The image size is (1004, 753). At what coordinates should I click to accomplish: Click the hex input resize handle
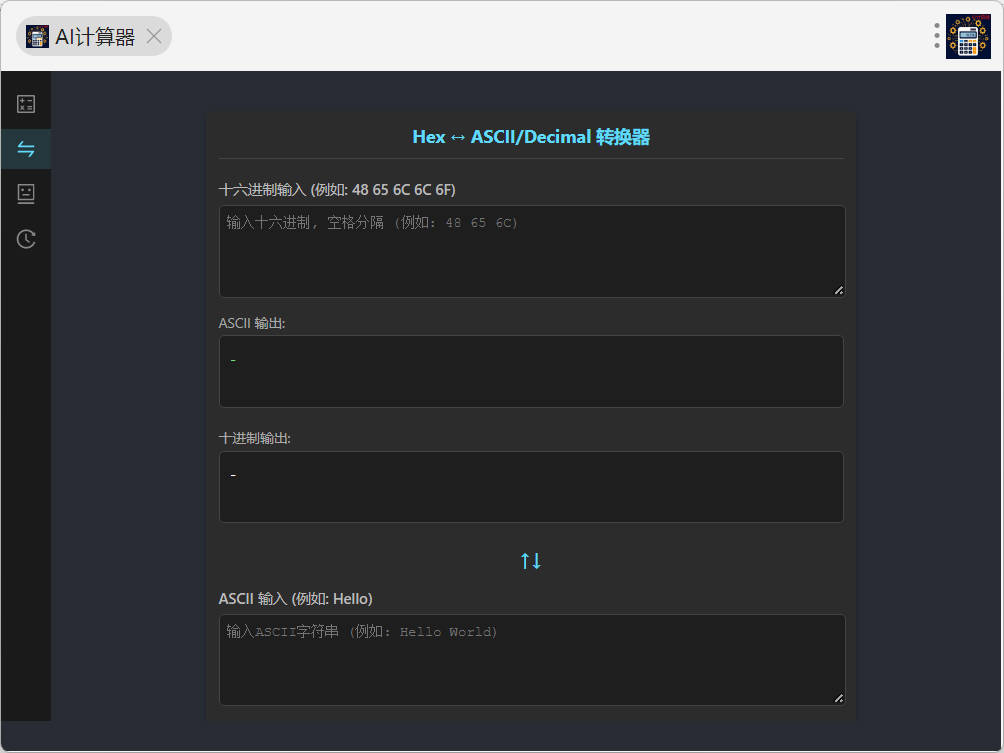click(838, 291)
